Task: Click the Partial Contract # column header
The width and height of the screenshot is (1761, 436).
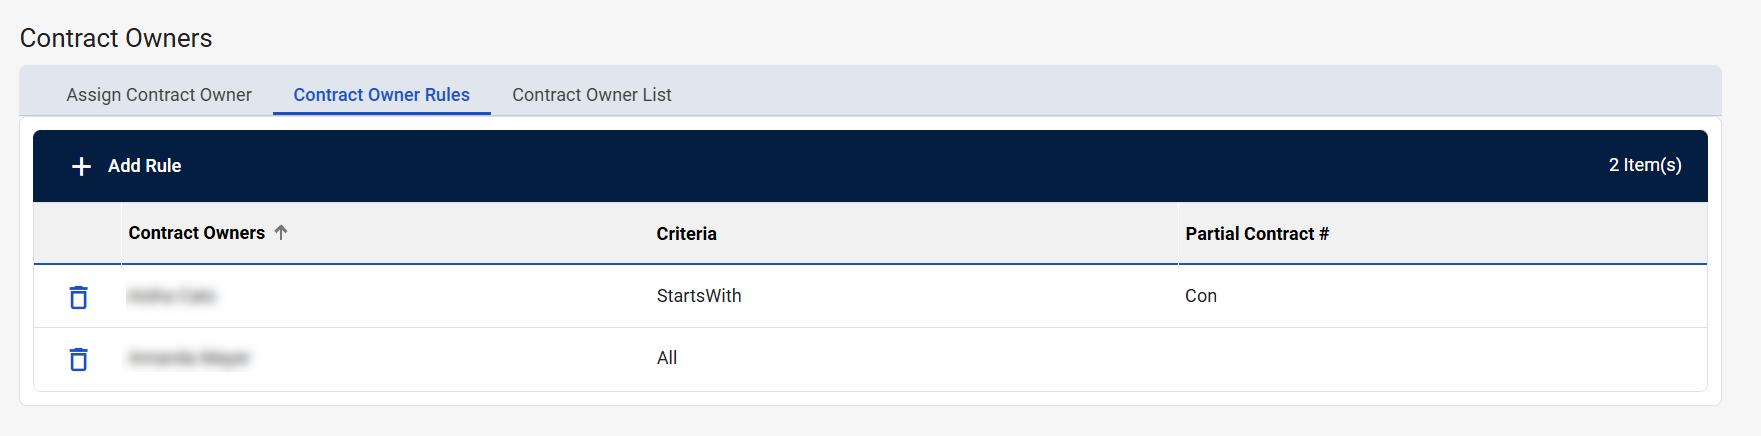Action: 1257,234
